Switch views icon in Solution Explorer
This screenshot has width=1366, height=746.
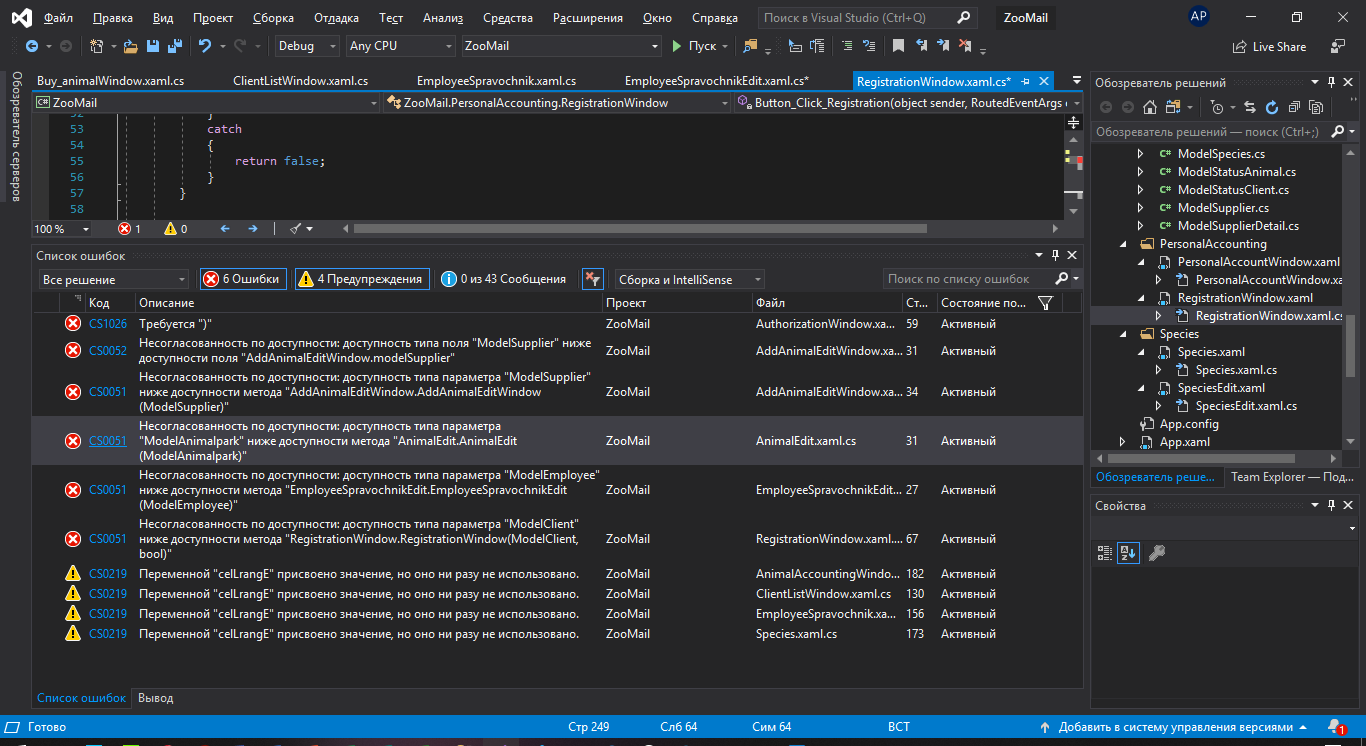[1172, 107]
